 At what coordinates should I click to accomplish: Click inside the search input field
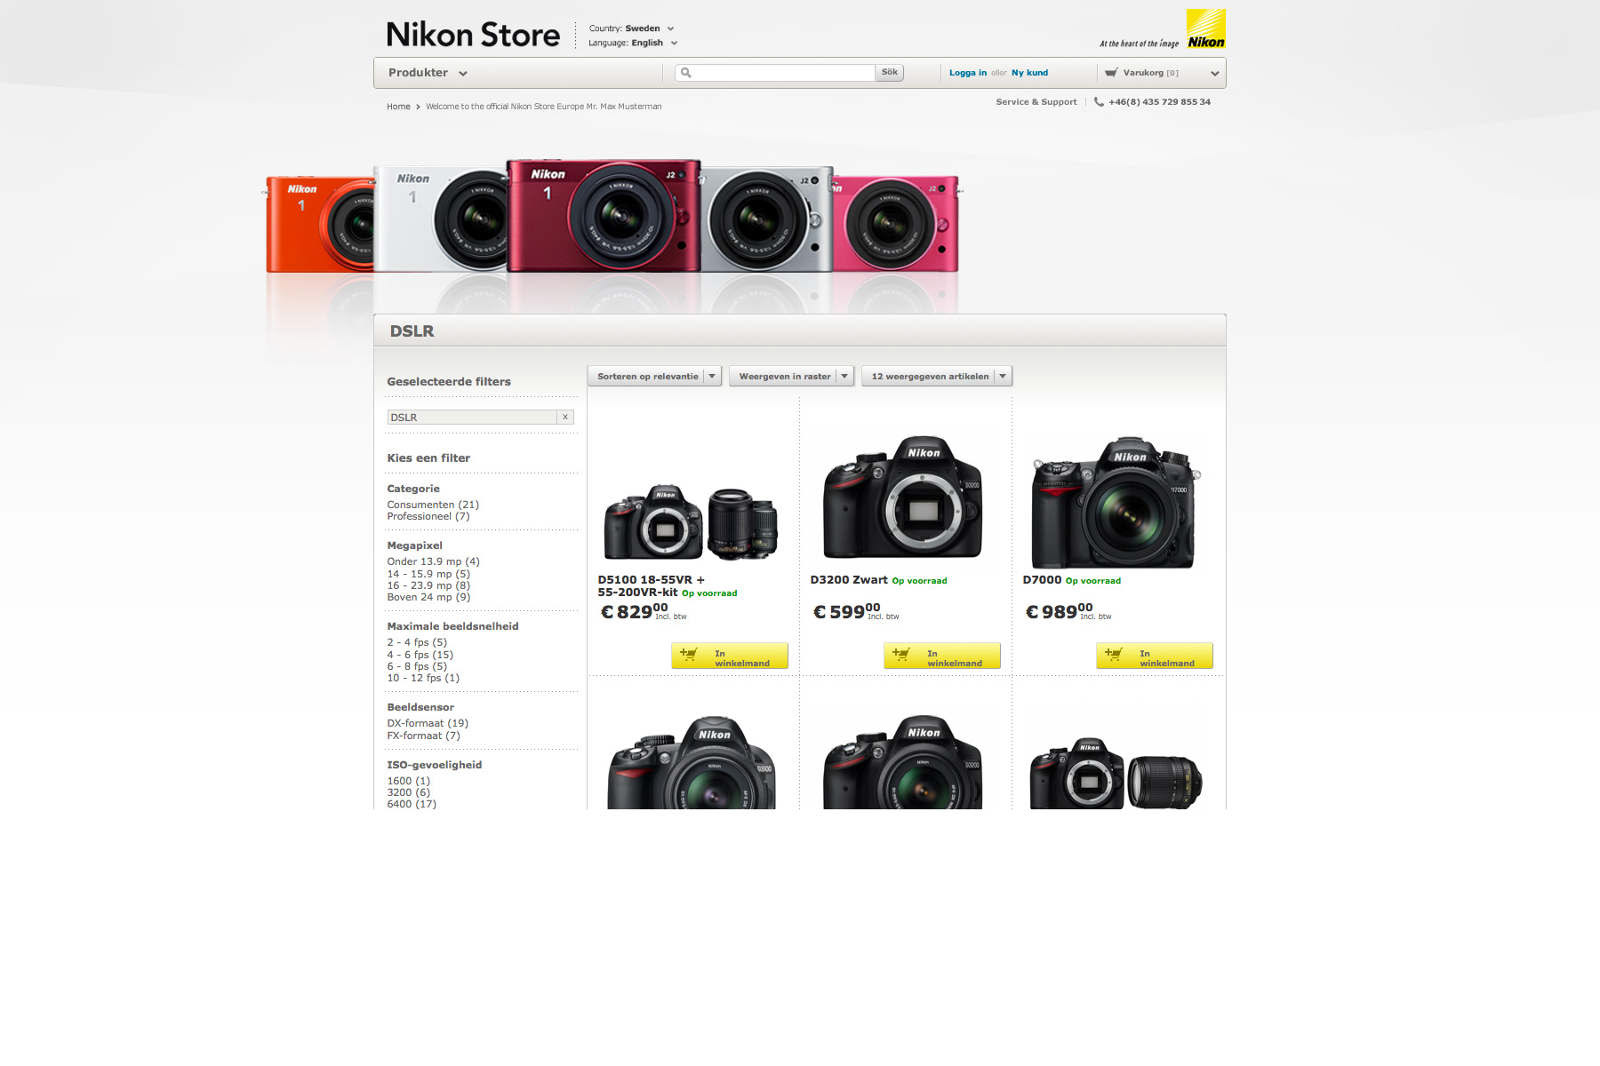click(784, 73)
